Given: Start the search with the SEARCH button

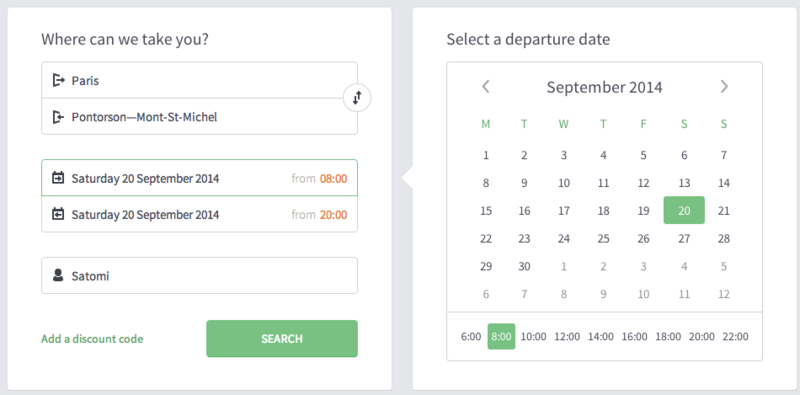Looking at the screenshot, I should [x=282, y=338].
